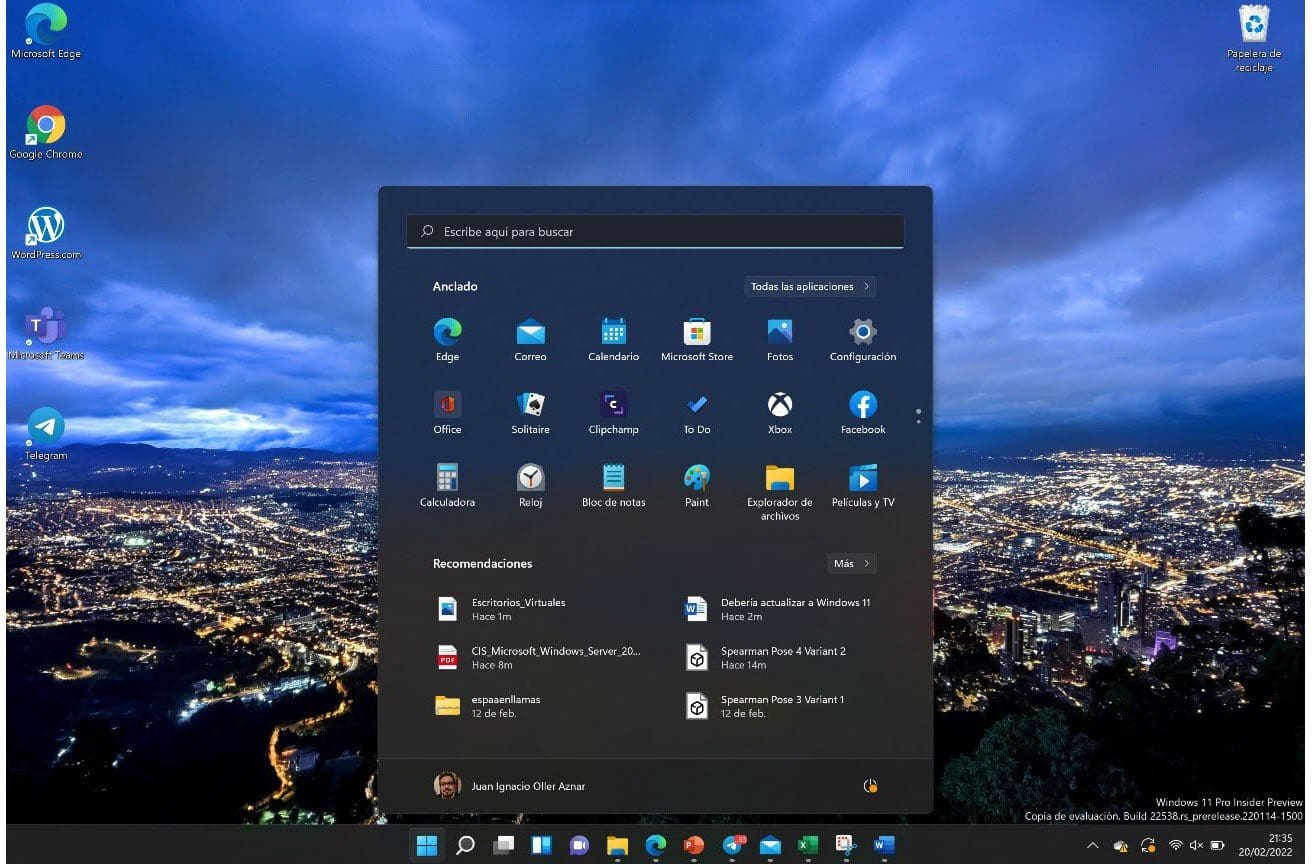This screenshot has width=1314, height=864.
Task: Select the Papelera de reciclaje icon
Action: click(1254, 38)
